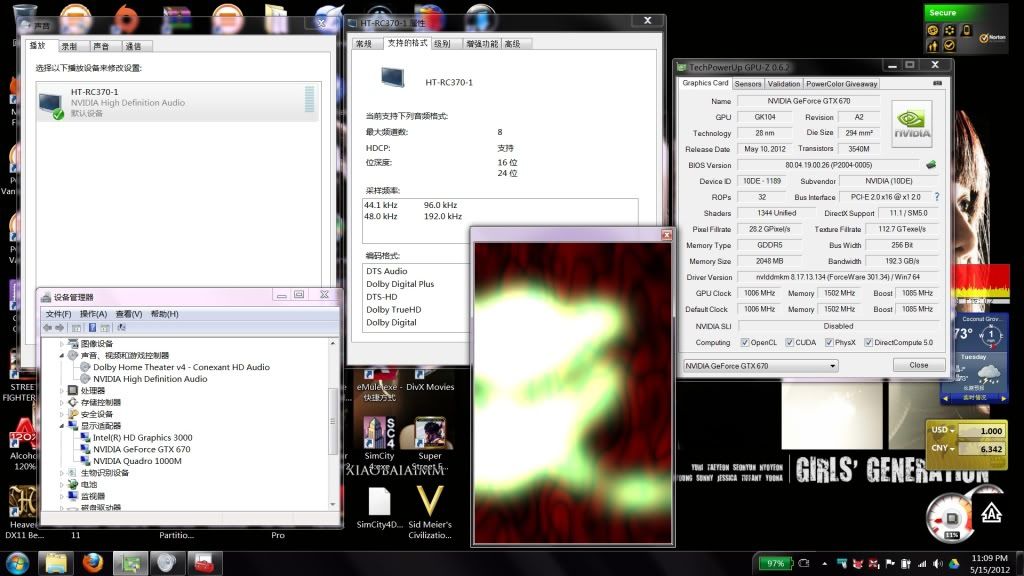The image size is (1024, 576).
Task: Toggle the DirectCompute 5.0 checkbox
Action: (x=869, y=342)
